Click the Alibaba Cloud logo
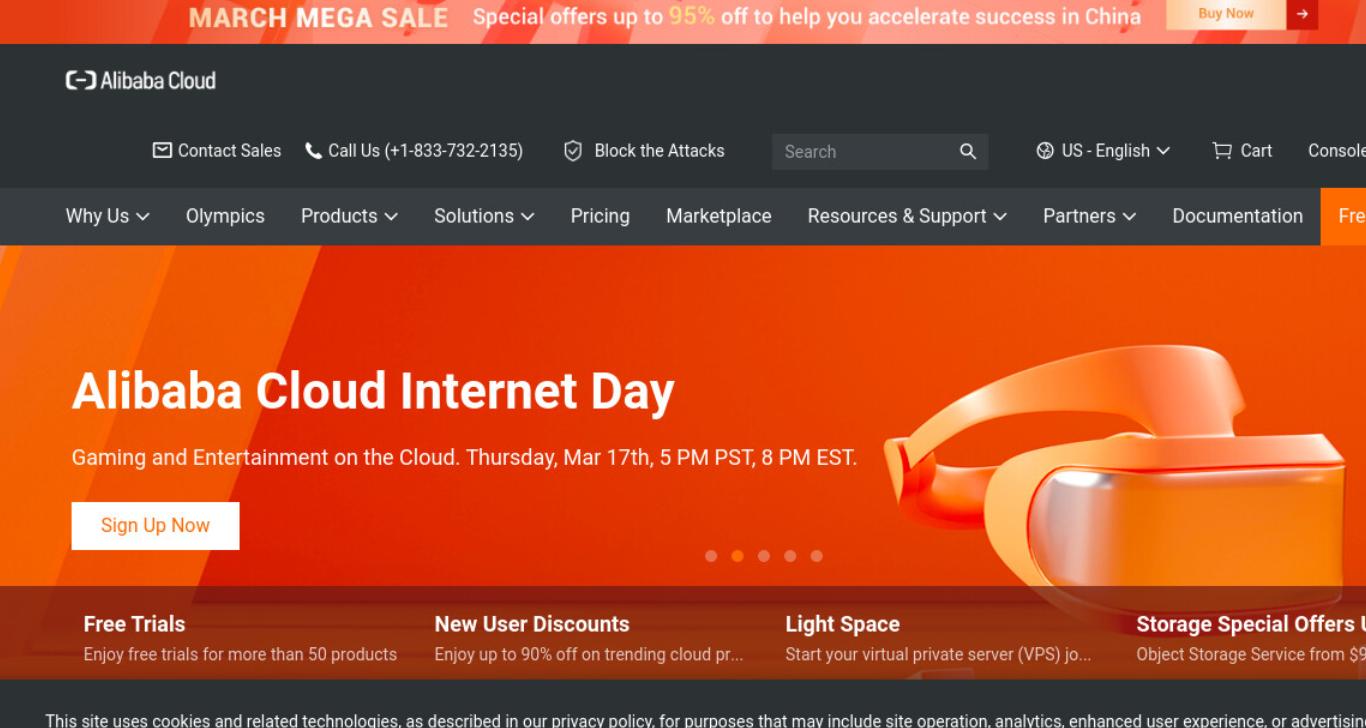Image resolution: width=1366 pixels, height=728 pixels. click(140, 81)
